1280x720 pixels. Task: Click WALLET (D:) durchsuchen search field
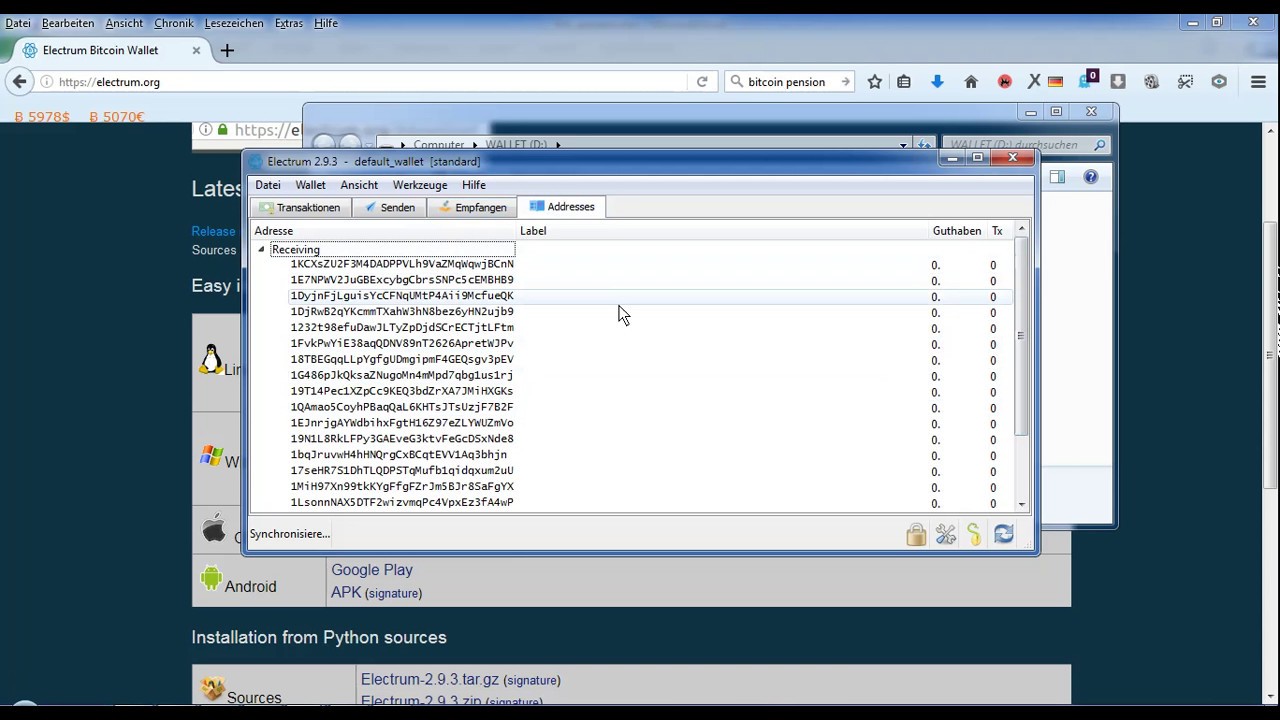pyautogui.click(x=1025, y=145)
